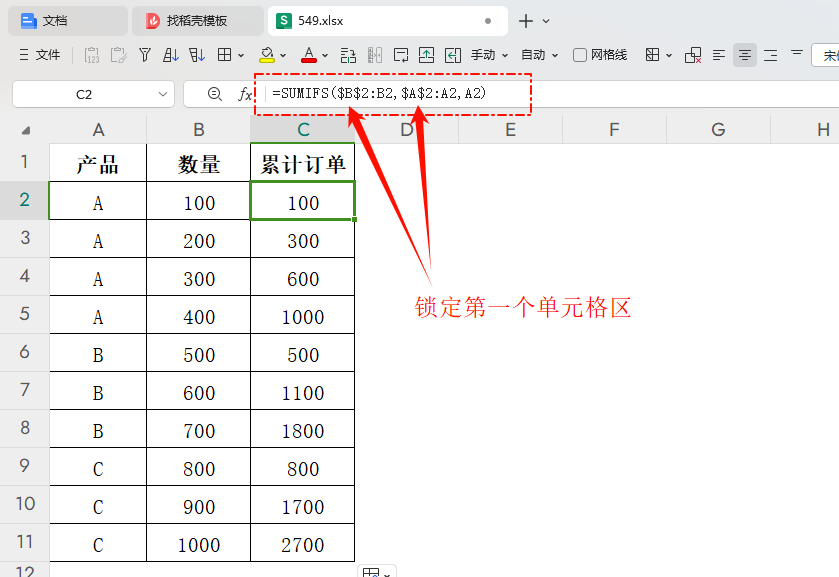Click the unsaved dot on 549.xlsx tab

[x=487, y=21]
